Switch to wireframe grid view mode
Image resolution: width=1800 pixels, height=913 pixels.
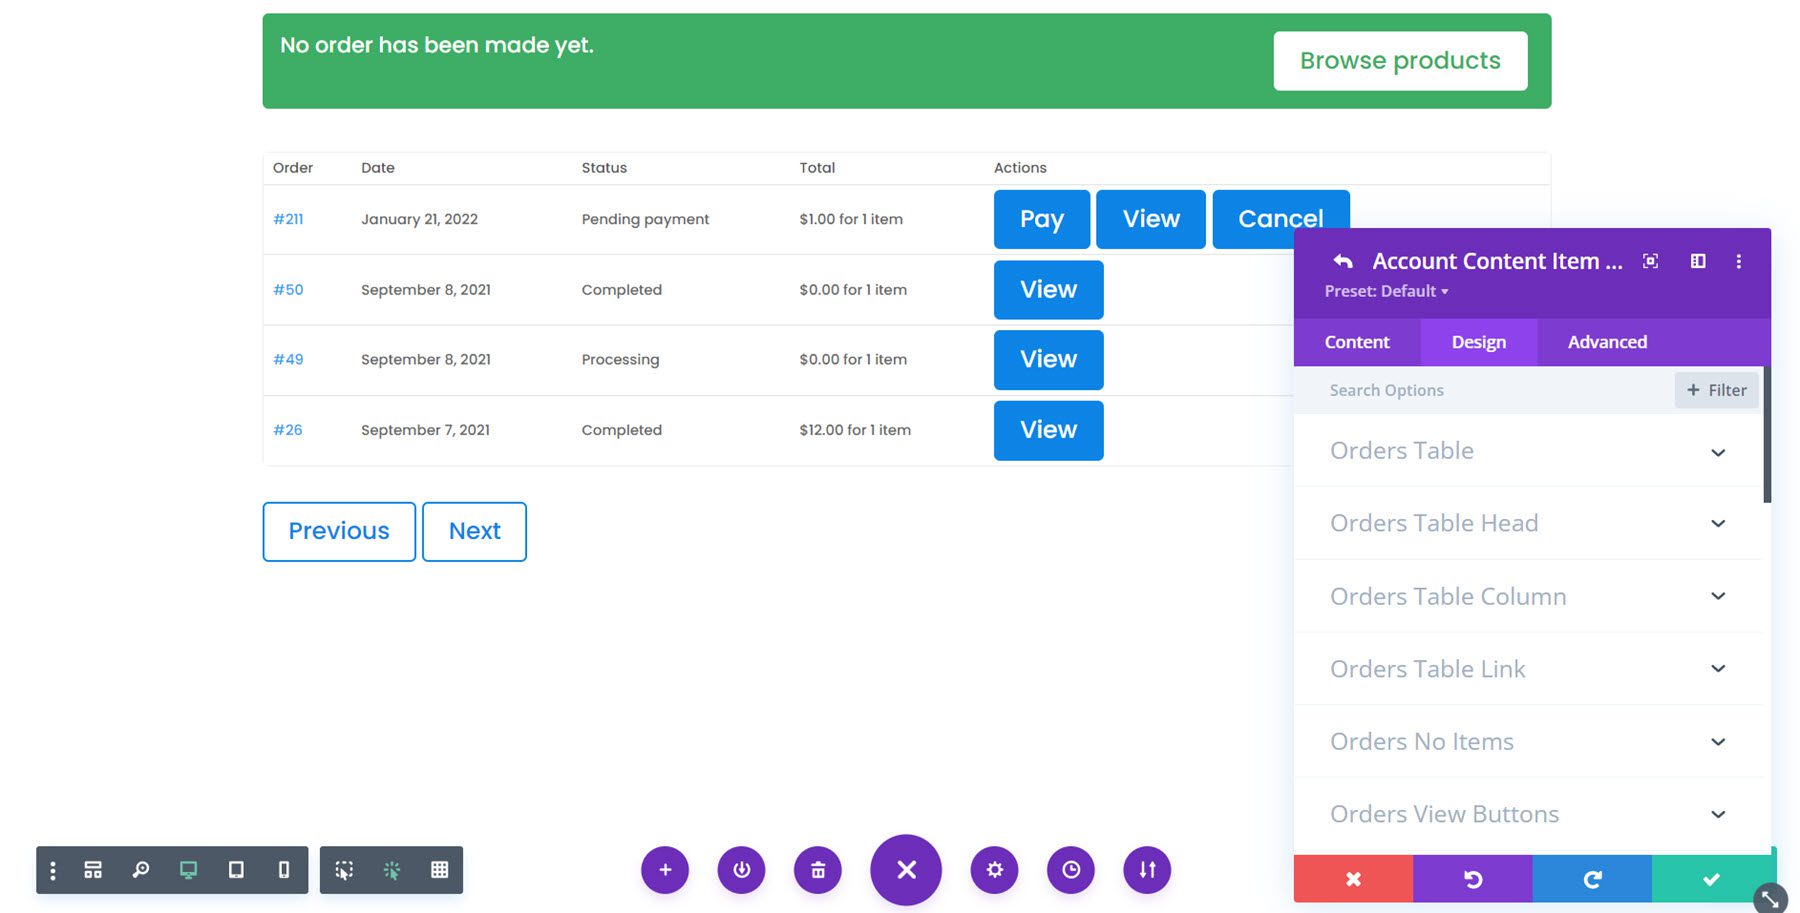point(439,870)
